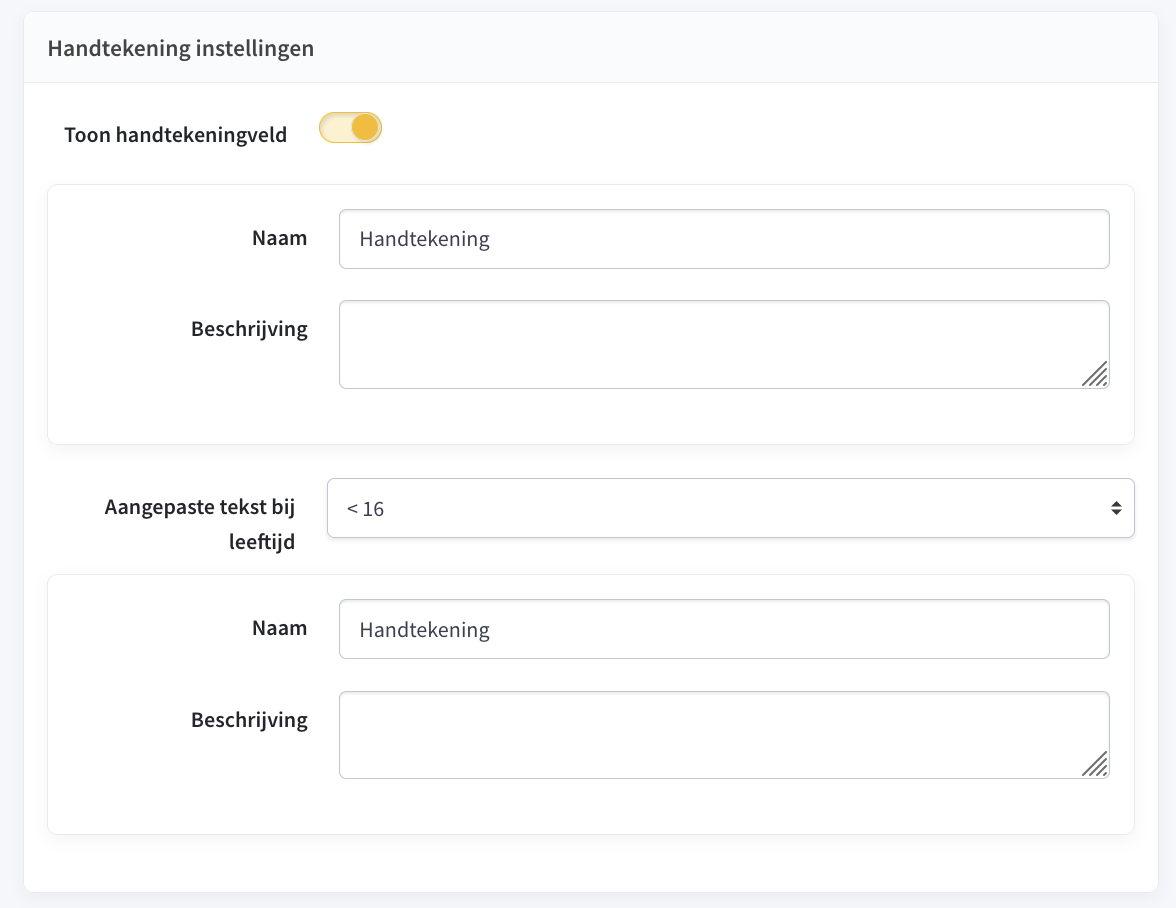Viewport: 1176px width, 908px height.
Task: Click the 'Handtekening' text in first Naam field
Action: [424, 239]
